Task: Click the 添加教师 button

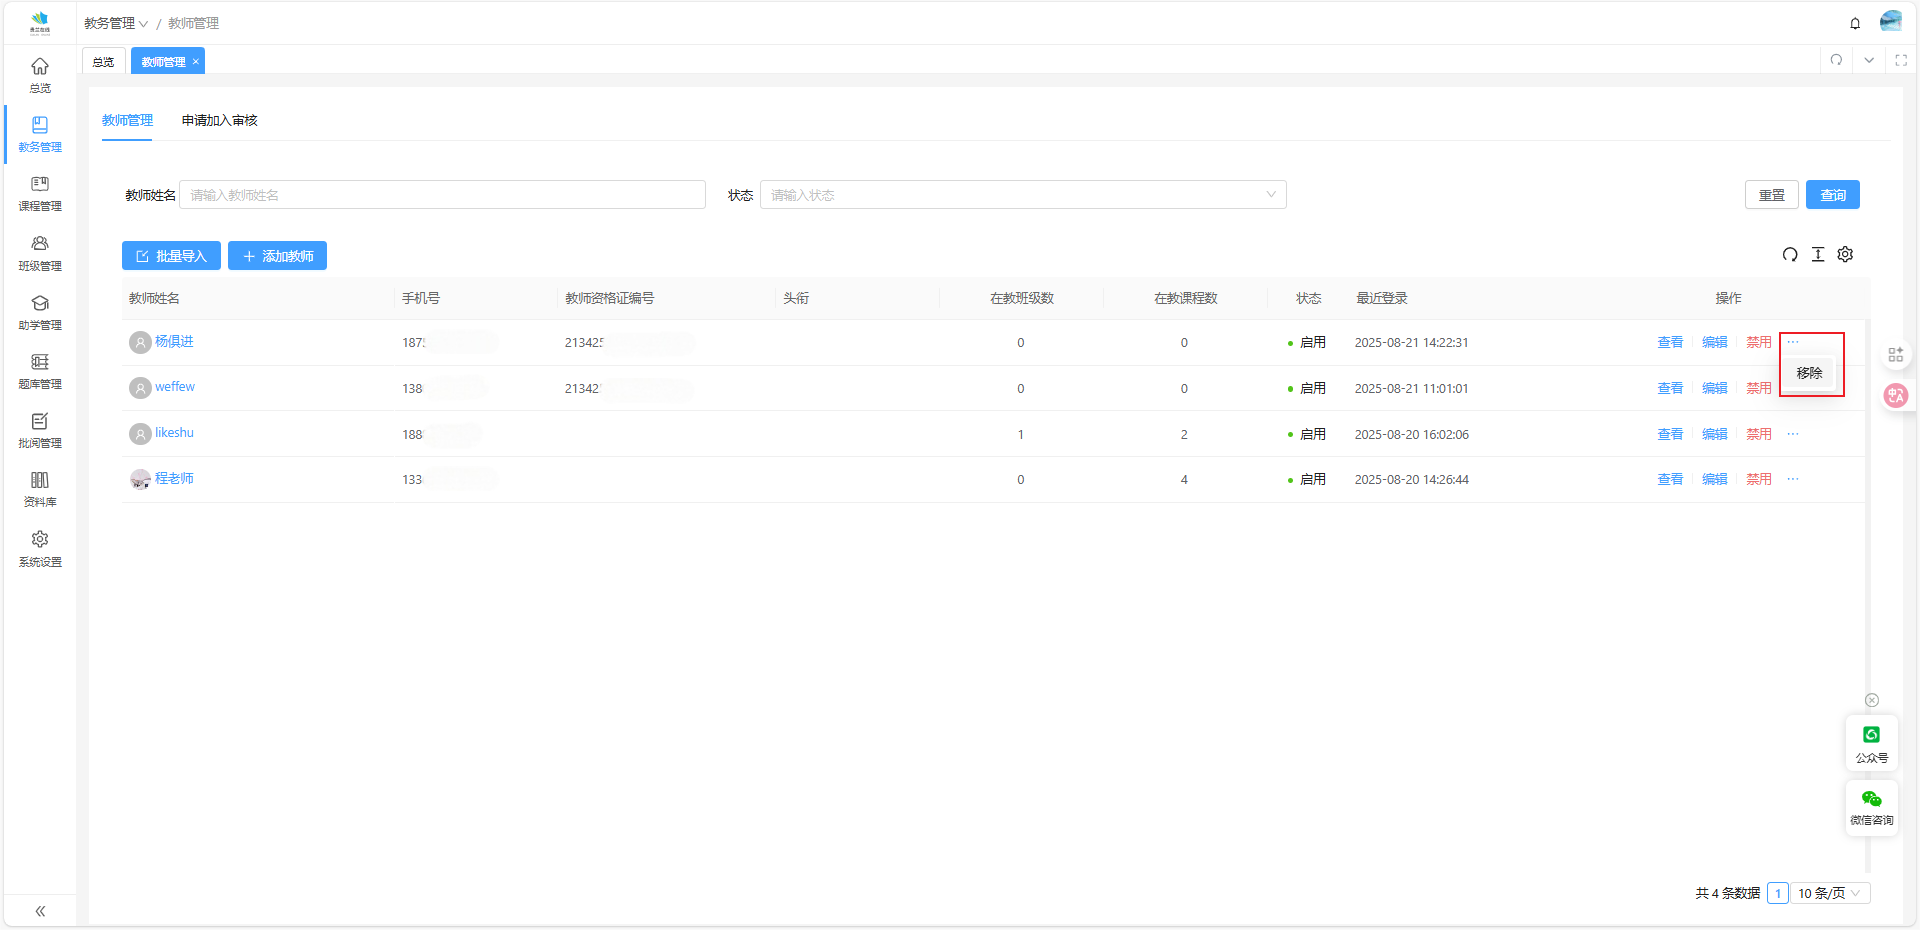Action: click(277, 256)
